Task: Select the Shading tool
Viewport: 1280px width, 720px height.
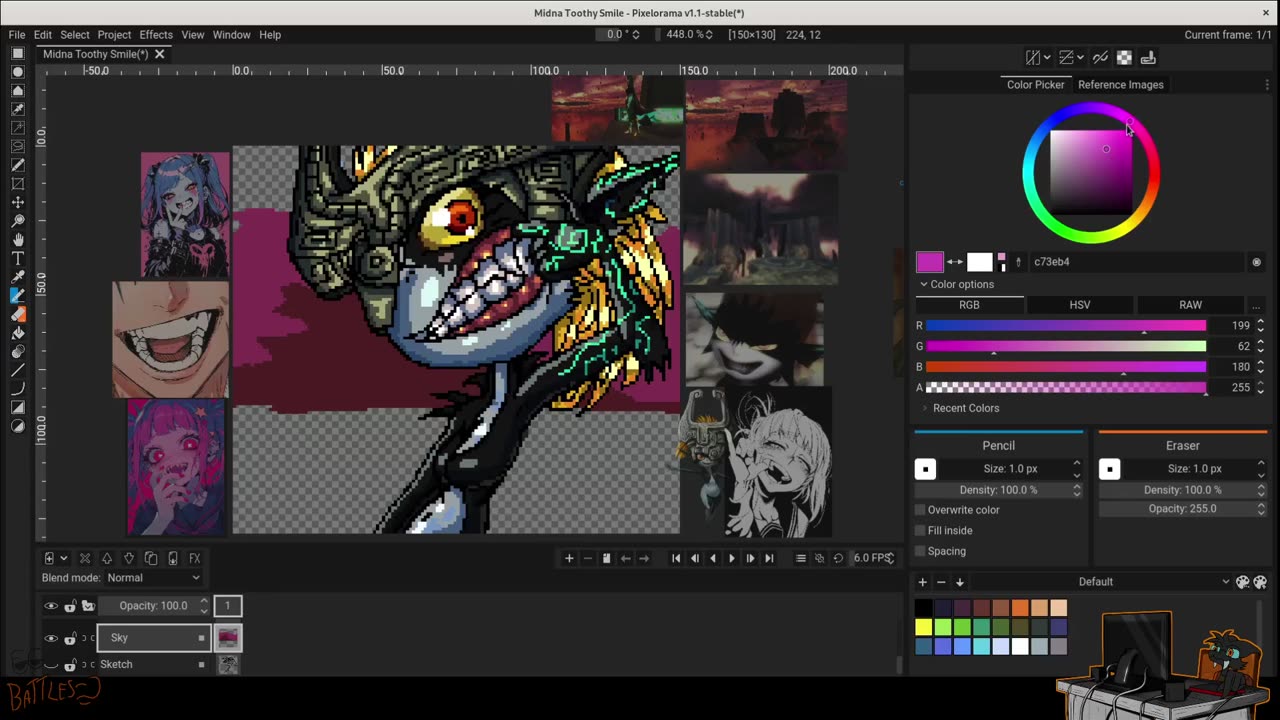Action: click(x=18, y=352)
